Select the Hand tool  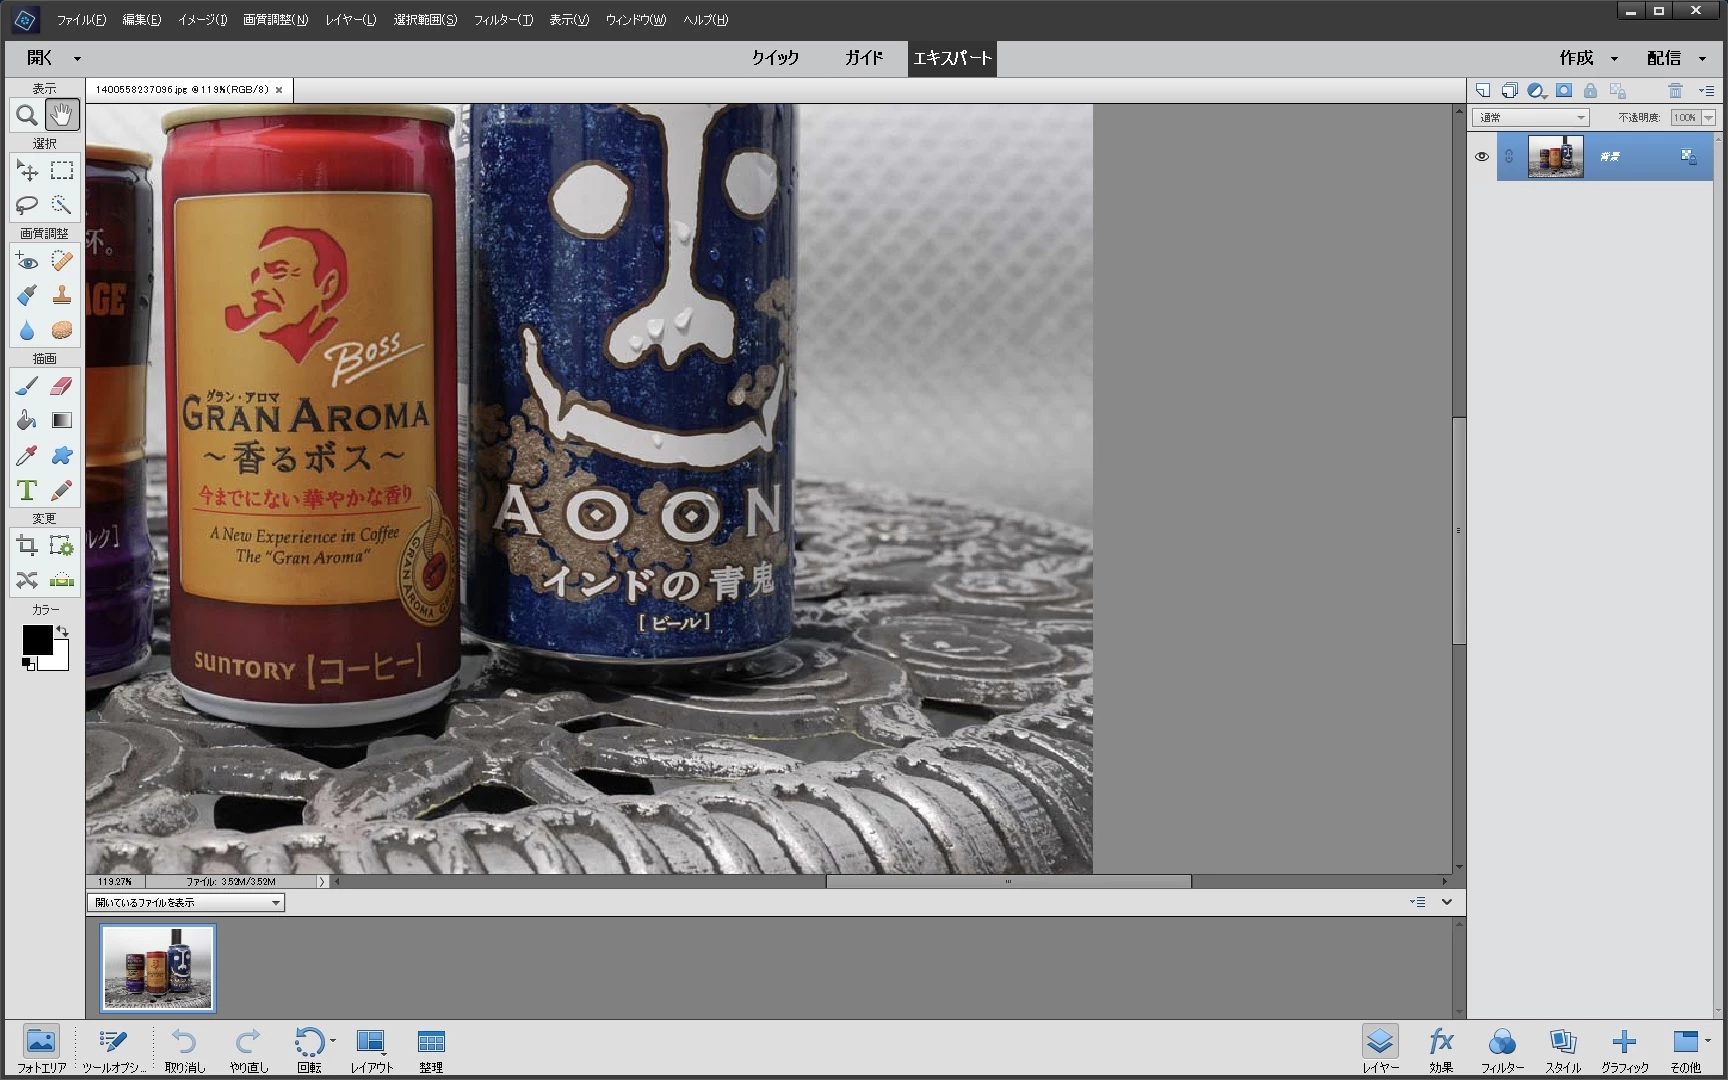[x=62, y=115]
